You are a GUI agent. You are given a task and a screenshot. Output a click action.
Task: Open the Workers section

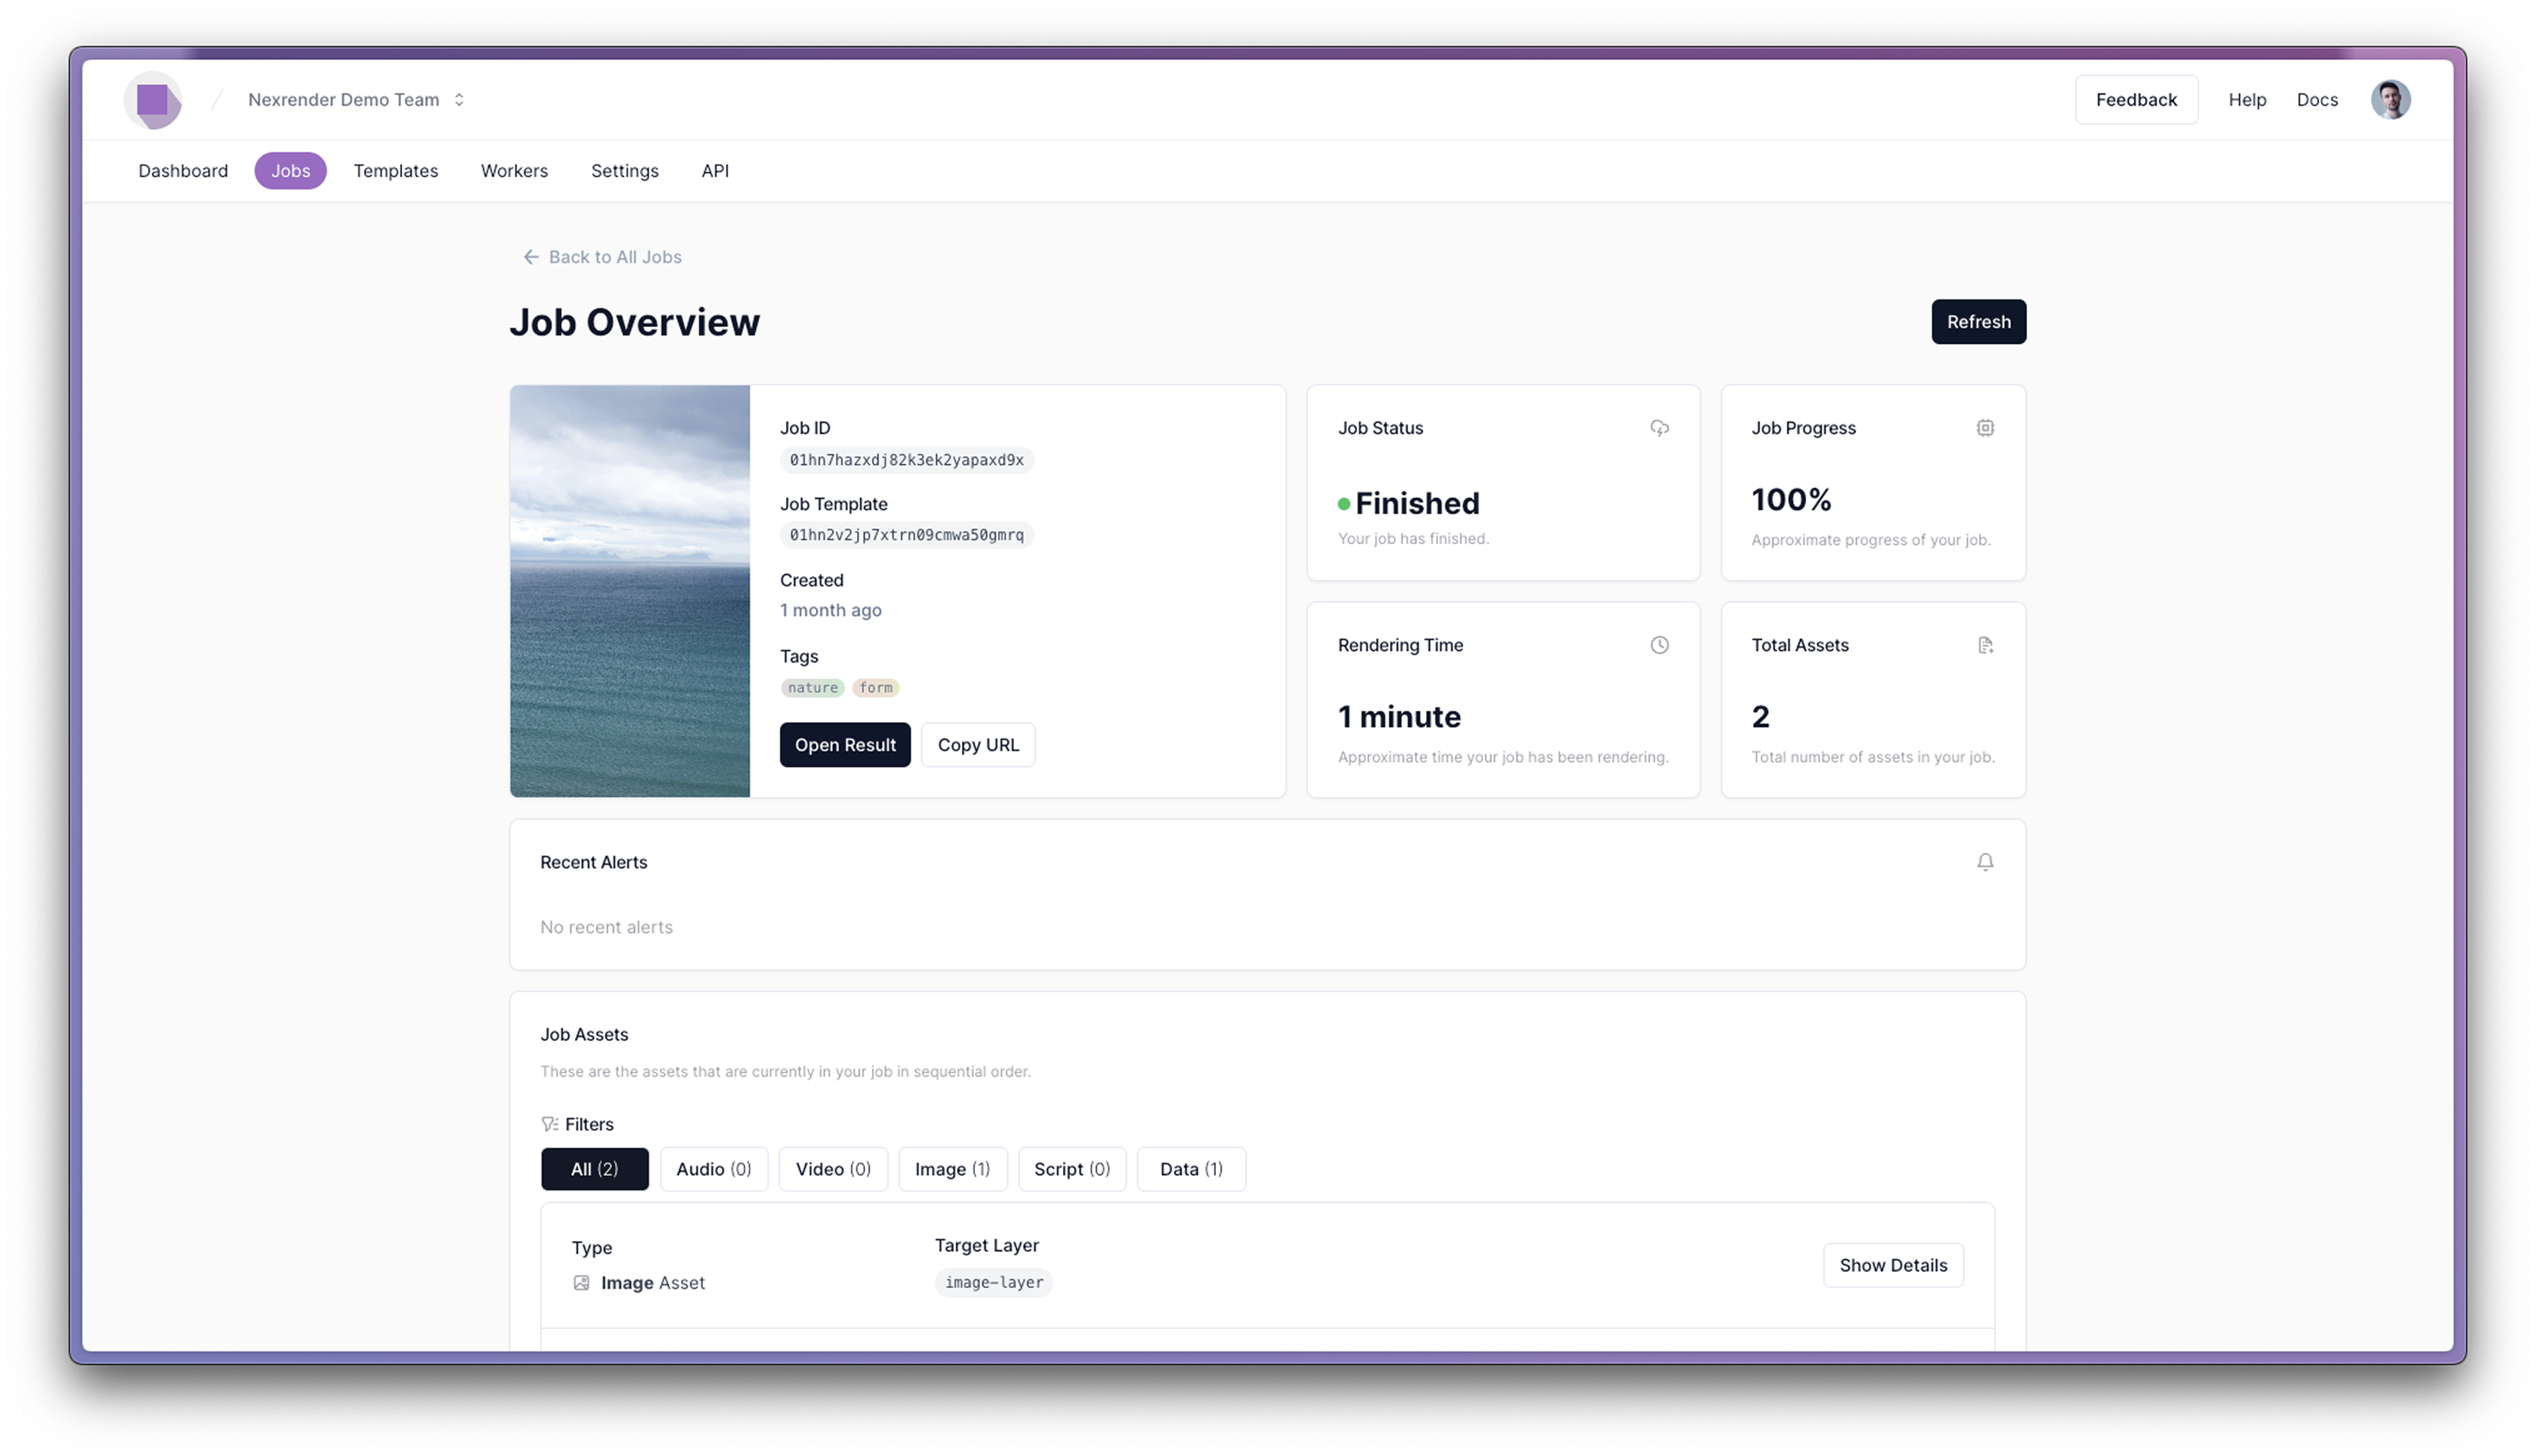514,171
